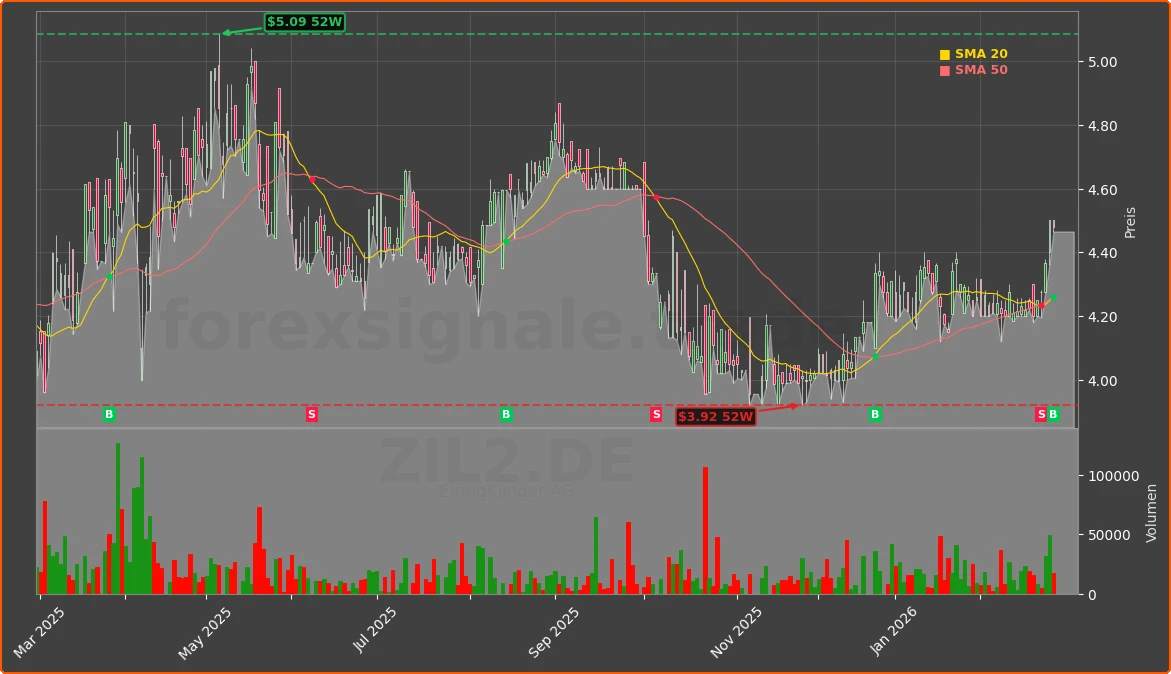Click the $5.09 52W high price label
Image resolution: width=1171 pixels, height=674 pixels.
pyautogui.click(x=303, y=20)
